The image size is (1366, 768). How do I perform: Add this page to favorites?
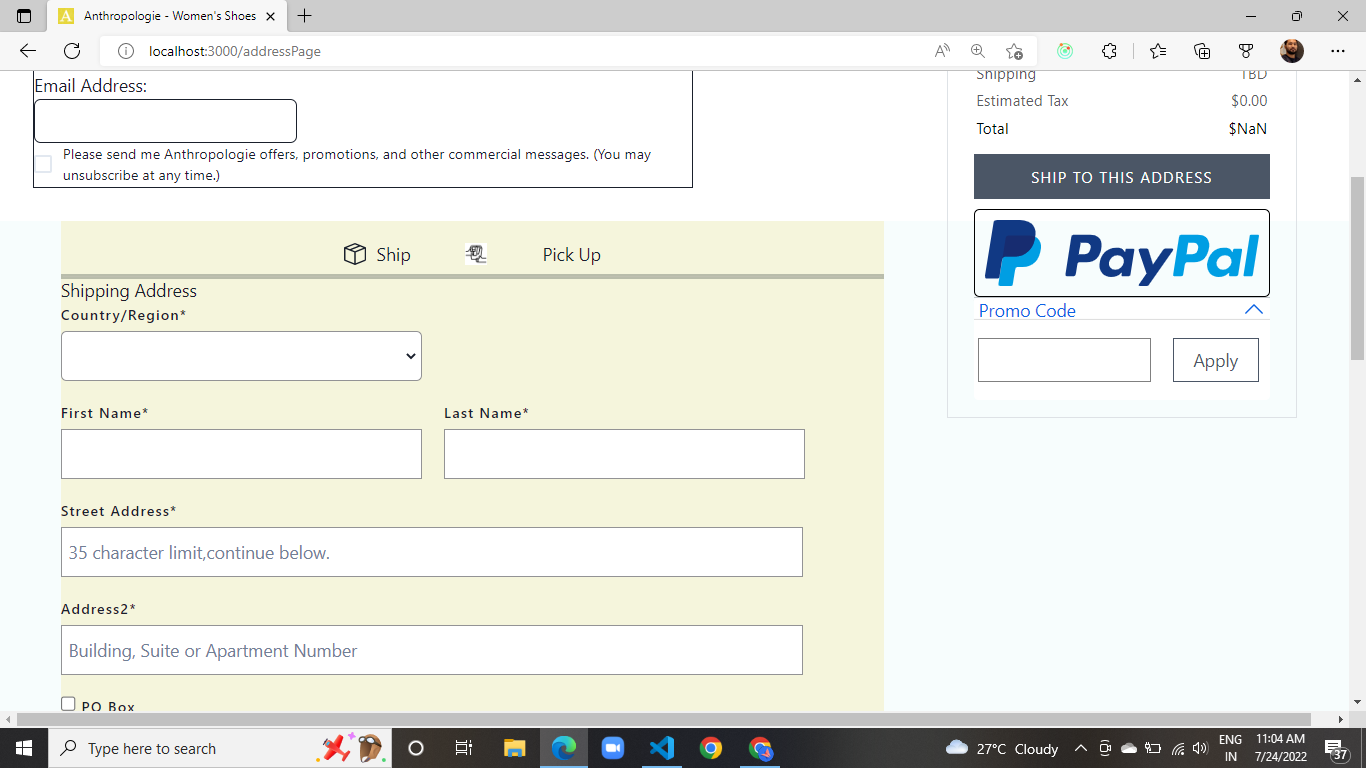coord(1014,51)
